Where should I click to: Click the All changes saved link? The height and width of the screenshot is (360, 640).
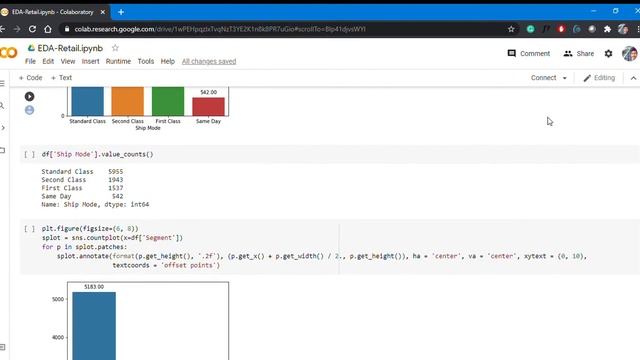click(209, 61)
